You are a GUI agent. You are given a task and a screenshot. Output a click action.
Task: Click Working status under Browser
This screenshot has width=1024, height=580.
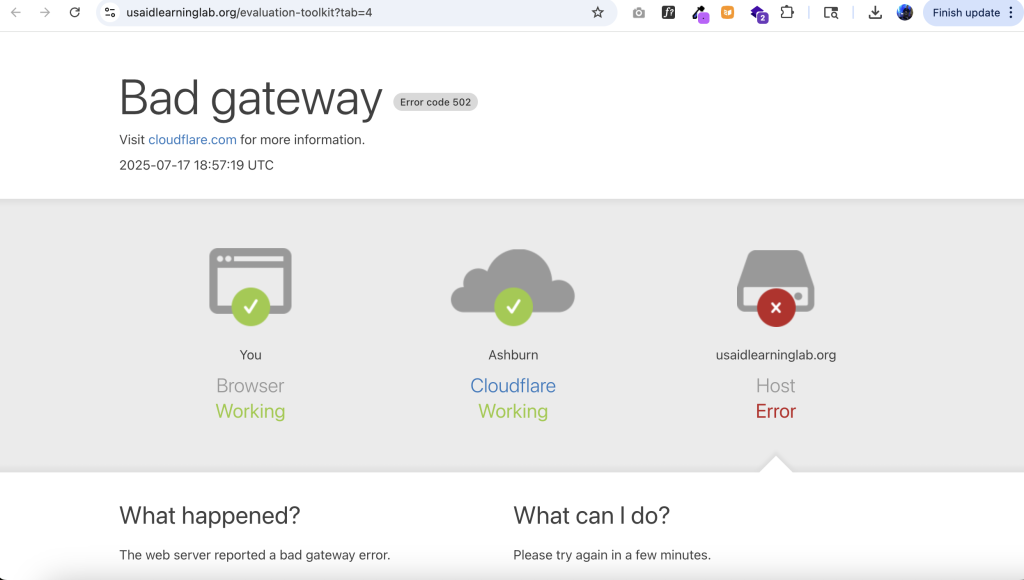[x=250, y=411]
